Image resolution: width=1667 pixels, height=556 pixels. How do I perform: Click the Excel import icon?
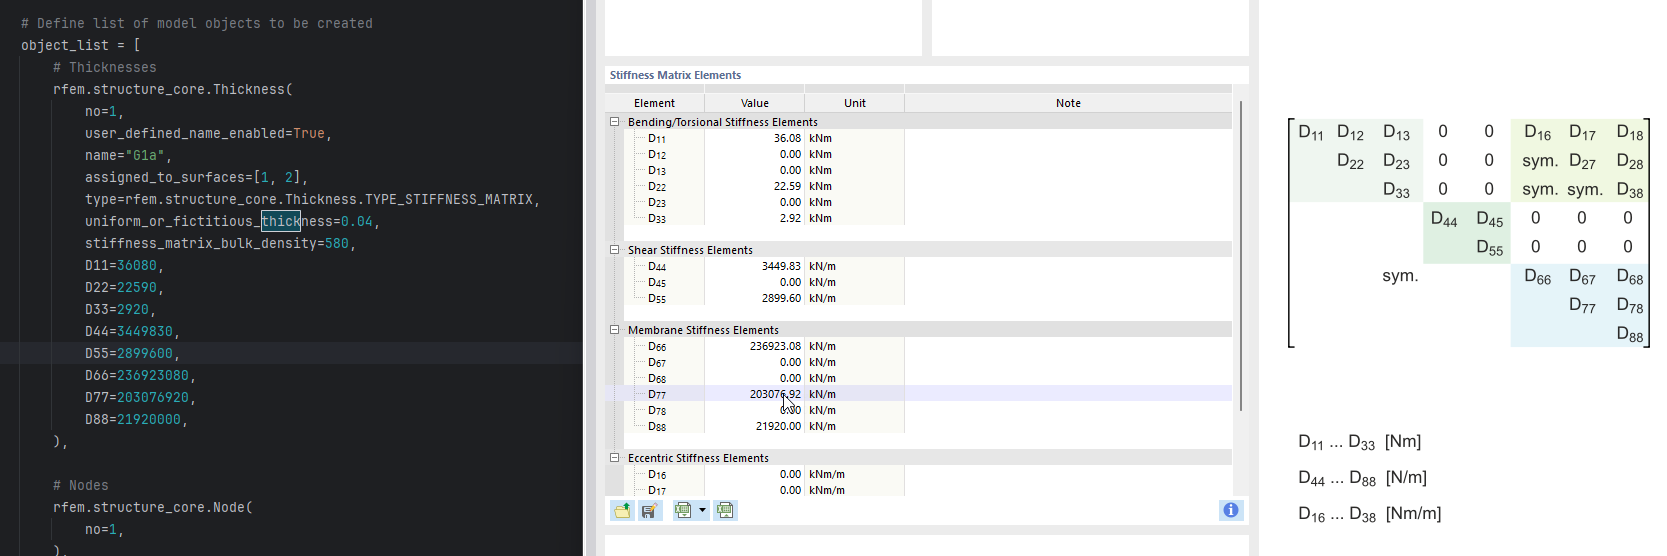click(725, 511)
